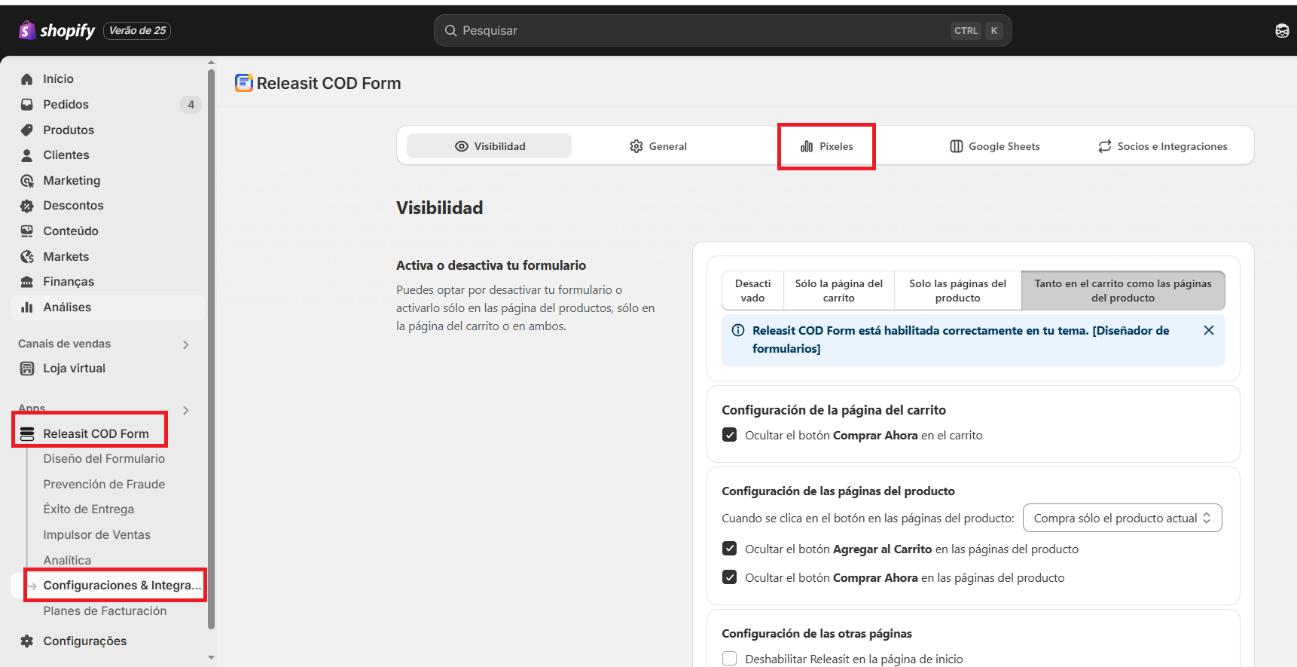The image size is (1297, 667).
Task: Click the Releasit COD Form page title
Action: coord(329,83)
